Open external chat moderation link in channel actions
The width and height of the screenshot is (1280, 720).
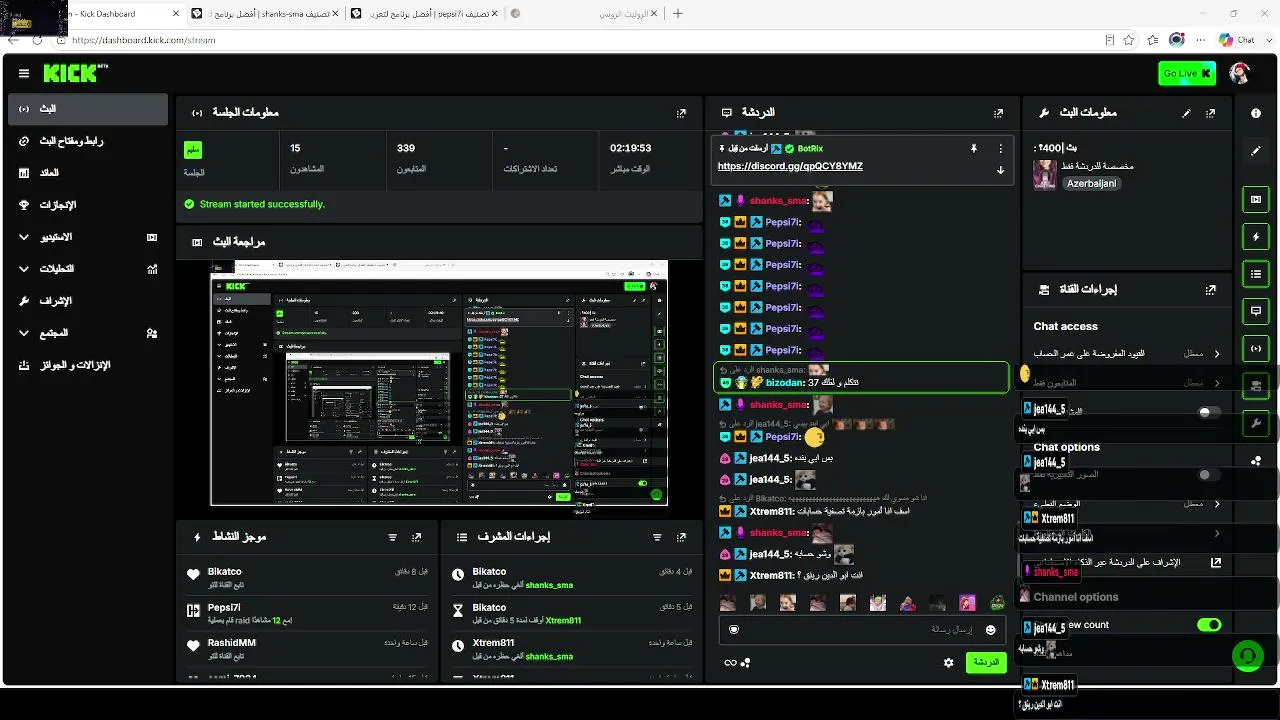point(1216,563)
